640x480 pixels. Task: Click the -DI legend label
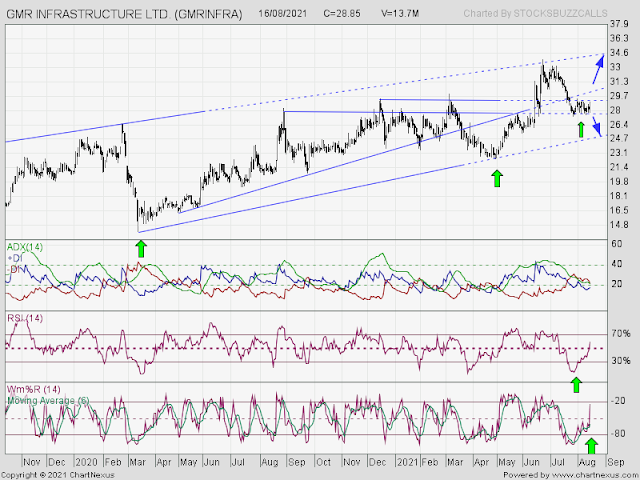pyautogui.click(x=15, y=269)
